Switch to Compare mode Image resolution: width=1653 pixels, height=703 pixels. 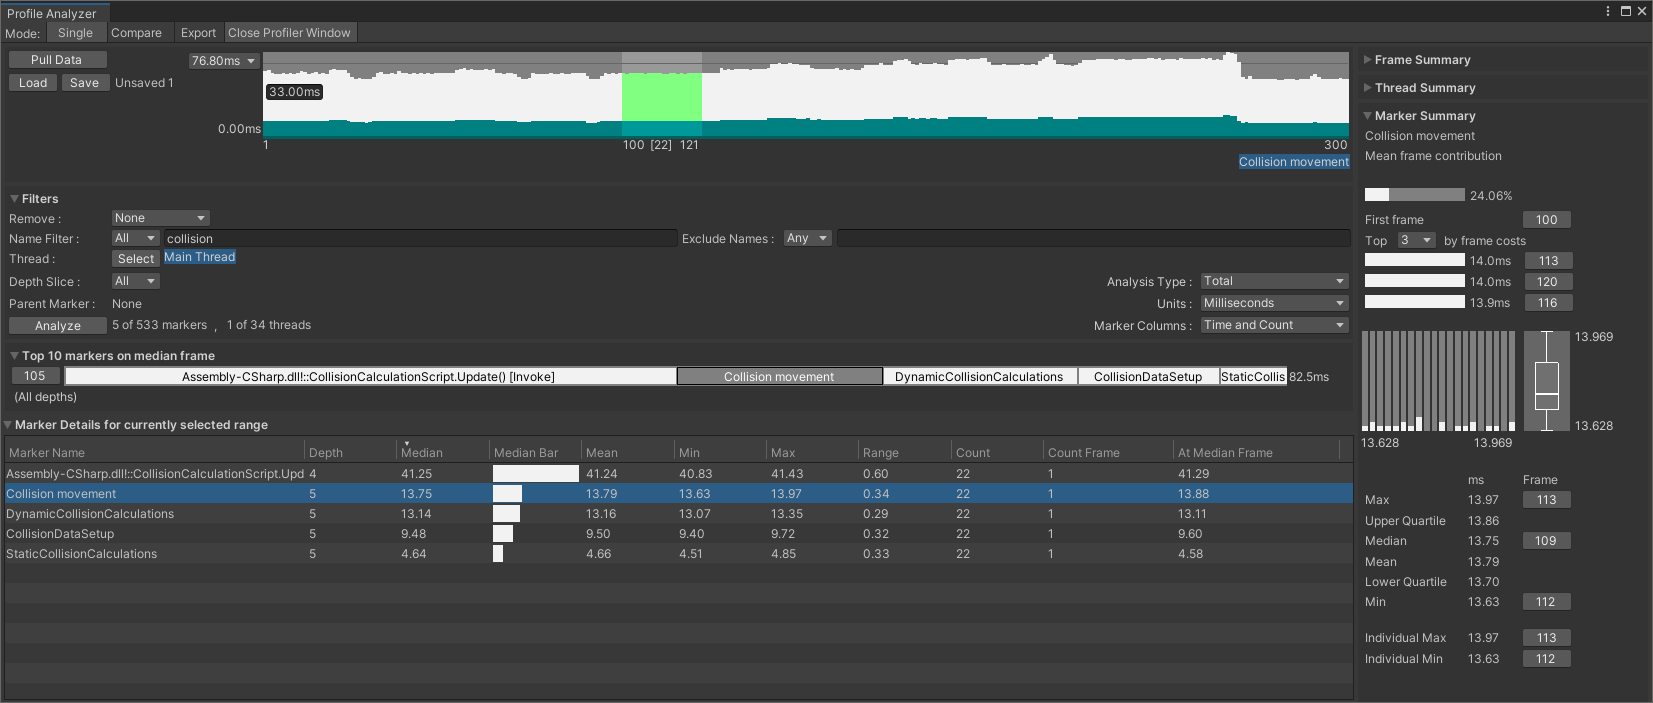pyautogui.click(x=136, y=33)
